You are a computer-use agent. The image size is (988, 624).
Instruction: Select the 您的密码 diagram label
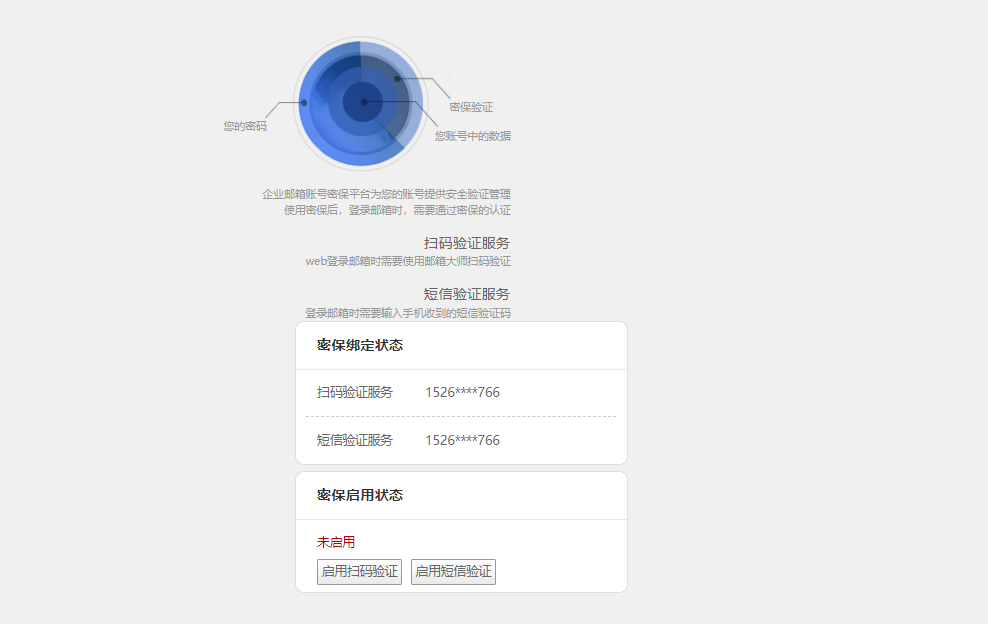(x=245, y=126)
